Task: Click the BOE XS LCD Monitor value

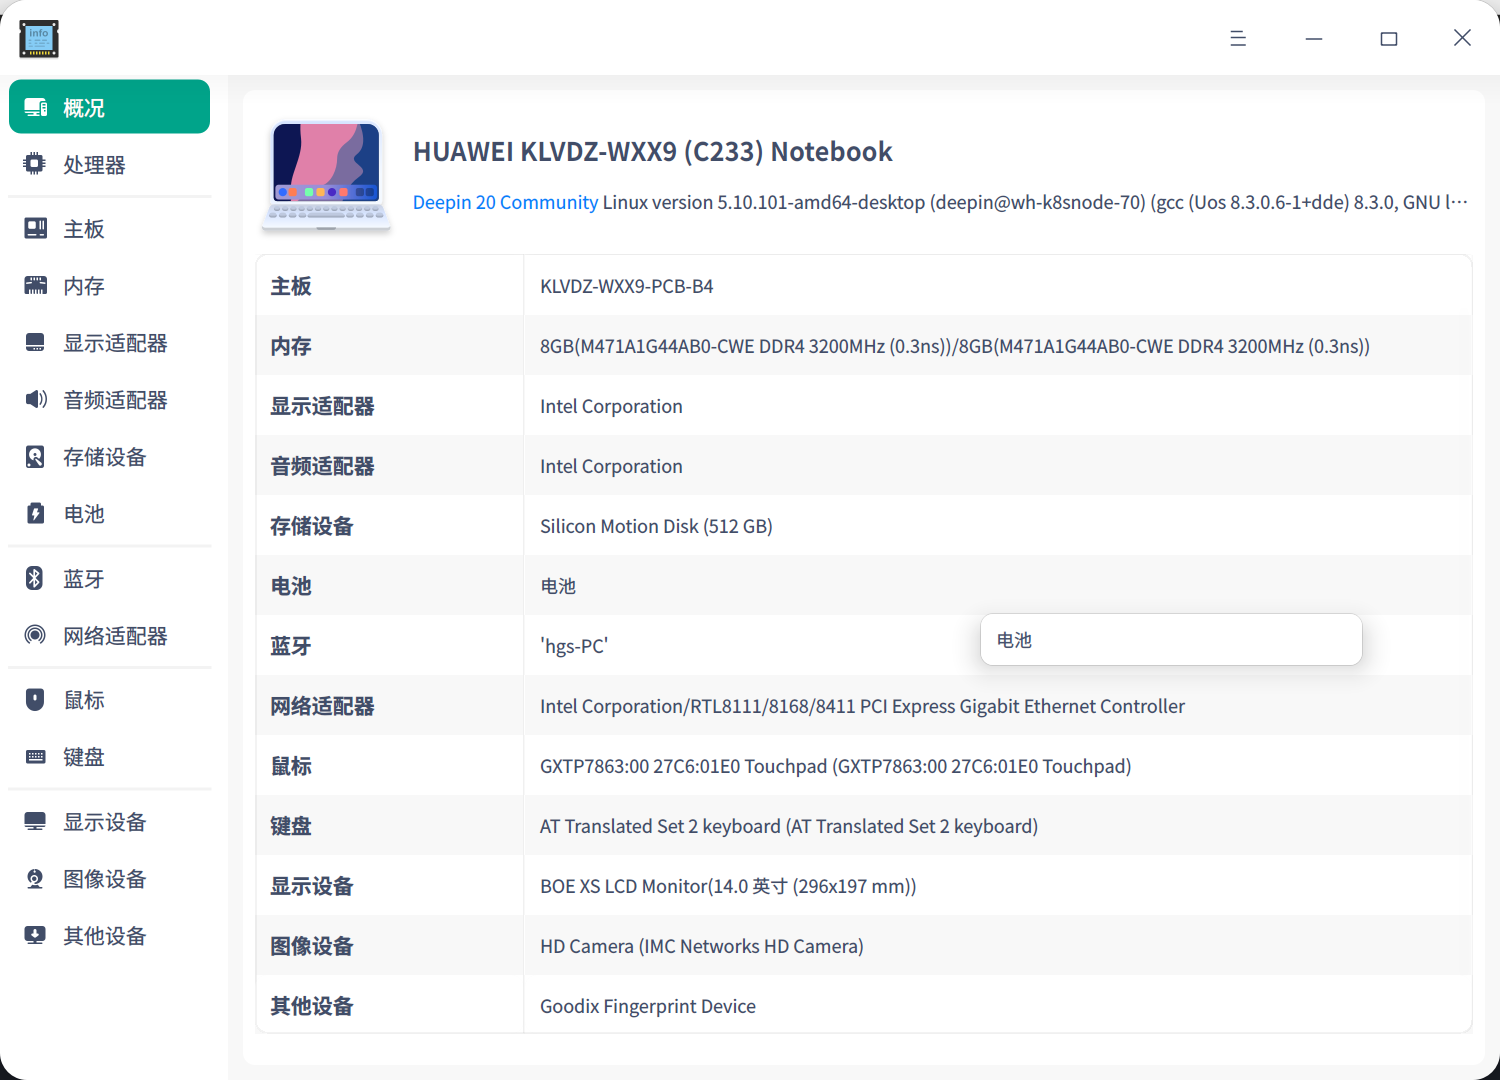Action: (728, 886)
